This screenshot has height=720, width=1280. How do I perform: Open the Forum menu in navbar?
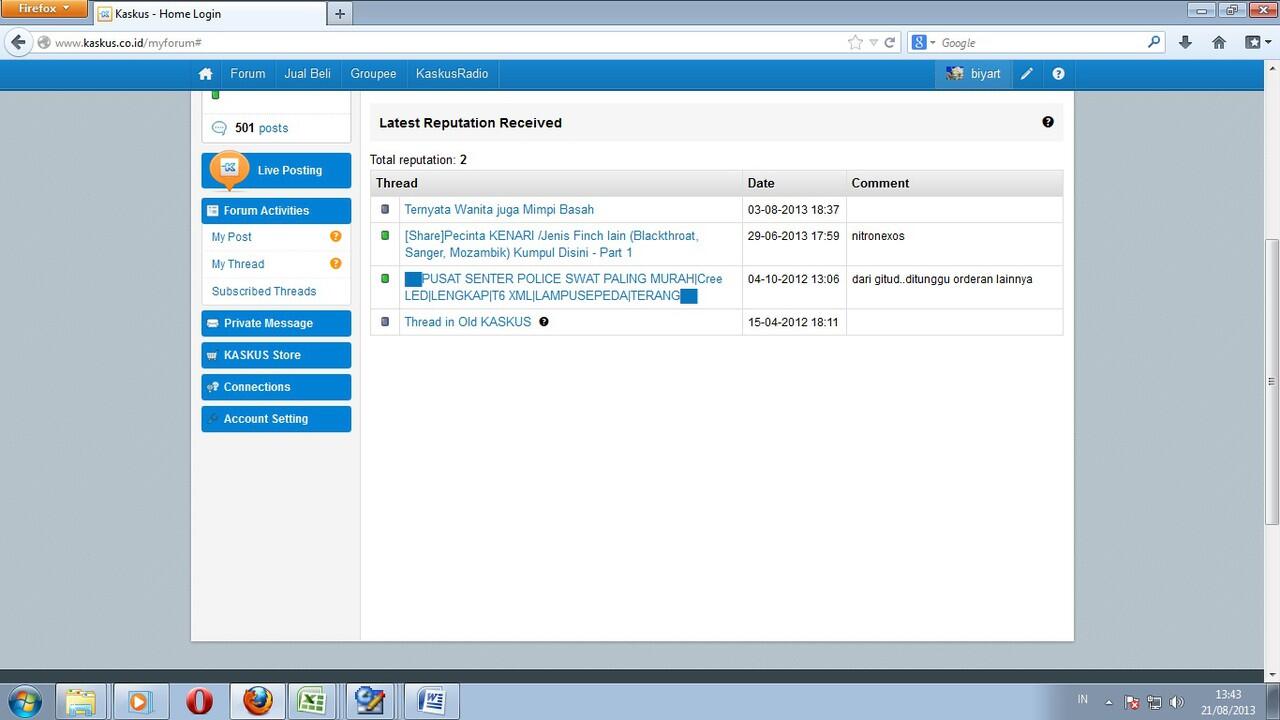point(248,74)
